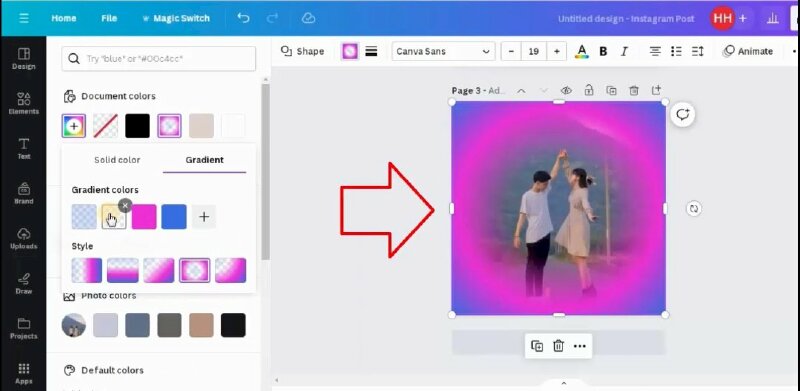
Task: Add a new gradient color stop
Action: coord(204,216)
